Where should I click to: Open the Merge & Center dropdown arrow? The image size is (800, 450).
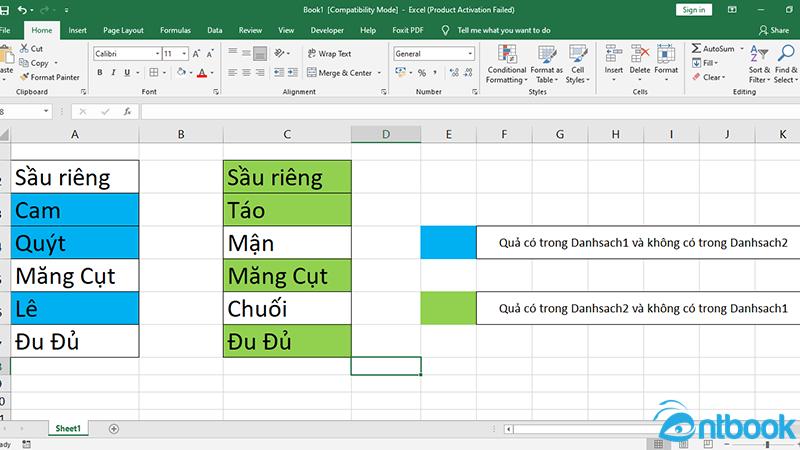(x=379, y=73)
